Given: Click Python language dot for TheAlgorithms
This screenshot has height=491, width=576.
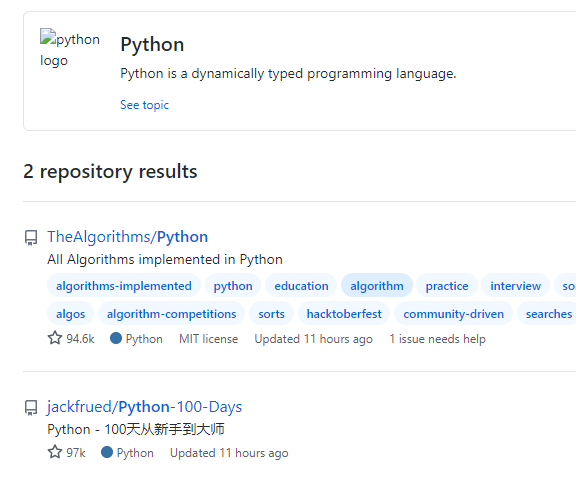Looking at the screenshot, I should coord(116,338).
